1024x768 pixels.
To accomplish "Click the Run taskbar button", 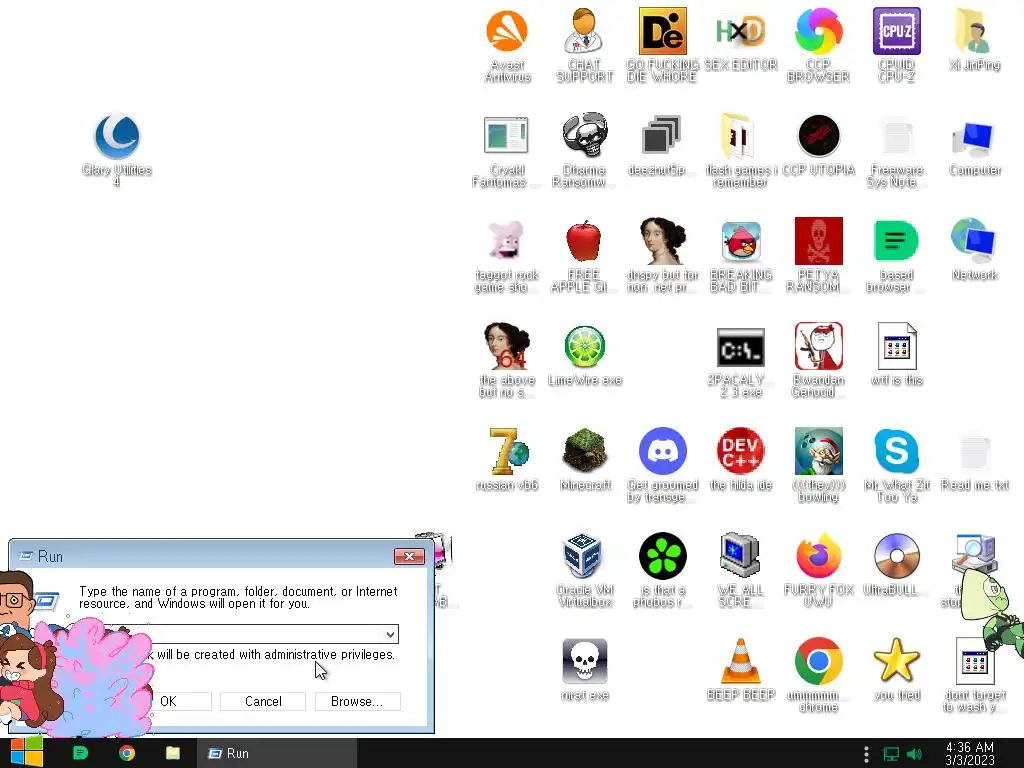I will 277,753.
